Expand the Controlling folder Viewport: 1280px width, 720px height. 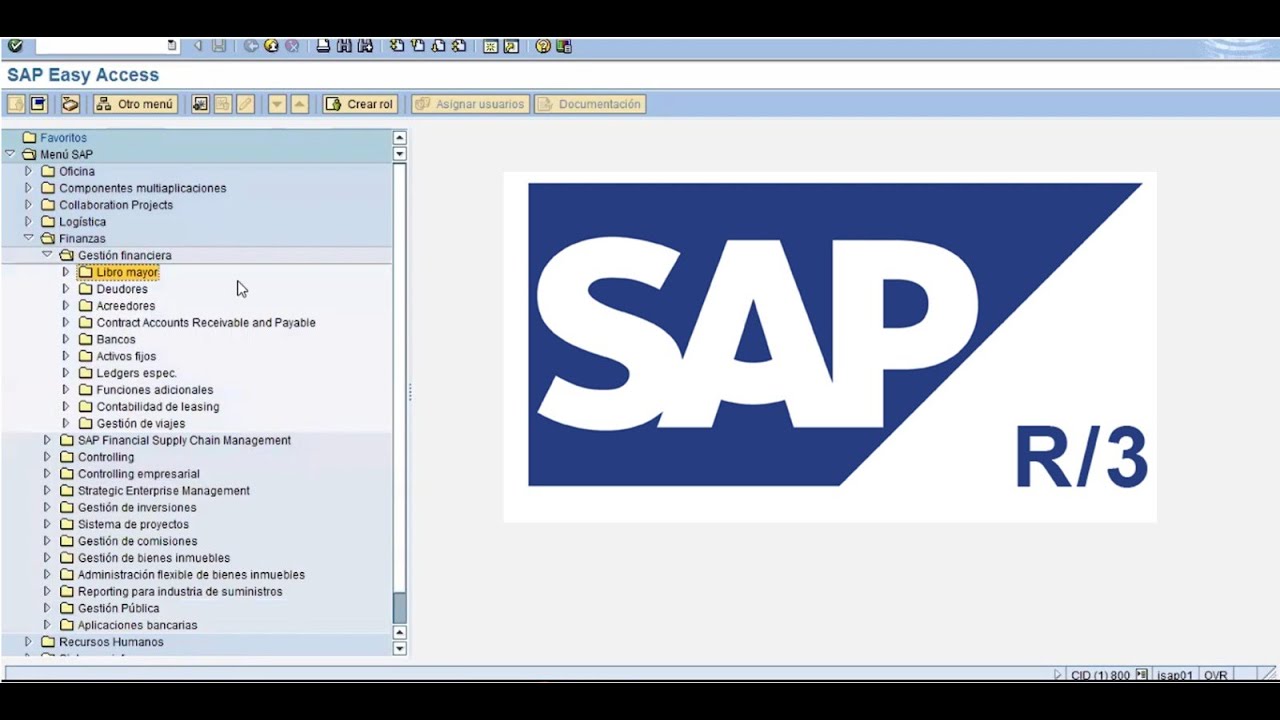(x=47, y=457)
